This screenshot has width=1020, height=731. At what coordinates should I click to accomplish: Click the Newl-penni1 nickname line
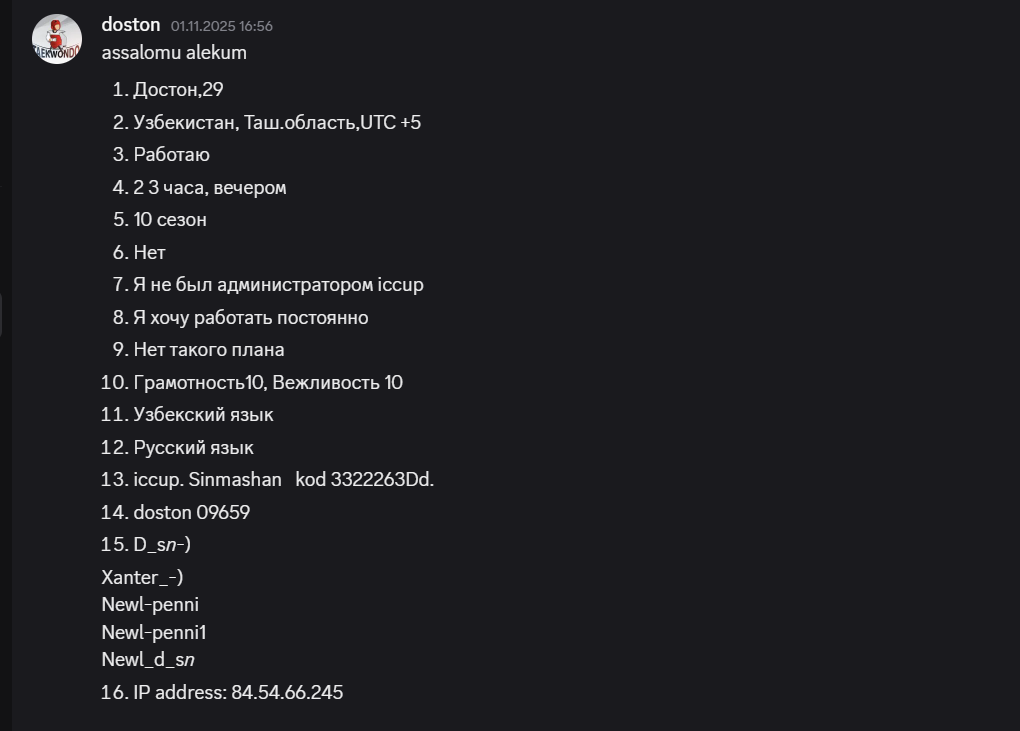(x=153, y=632)
